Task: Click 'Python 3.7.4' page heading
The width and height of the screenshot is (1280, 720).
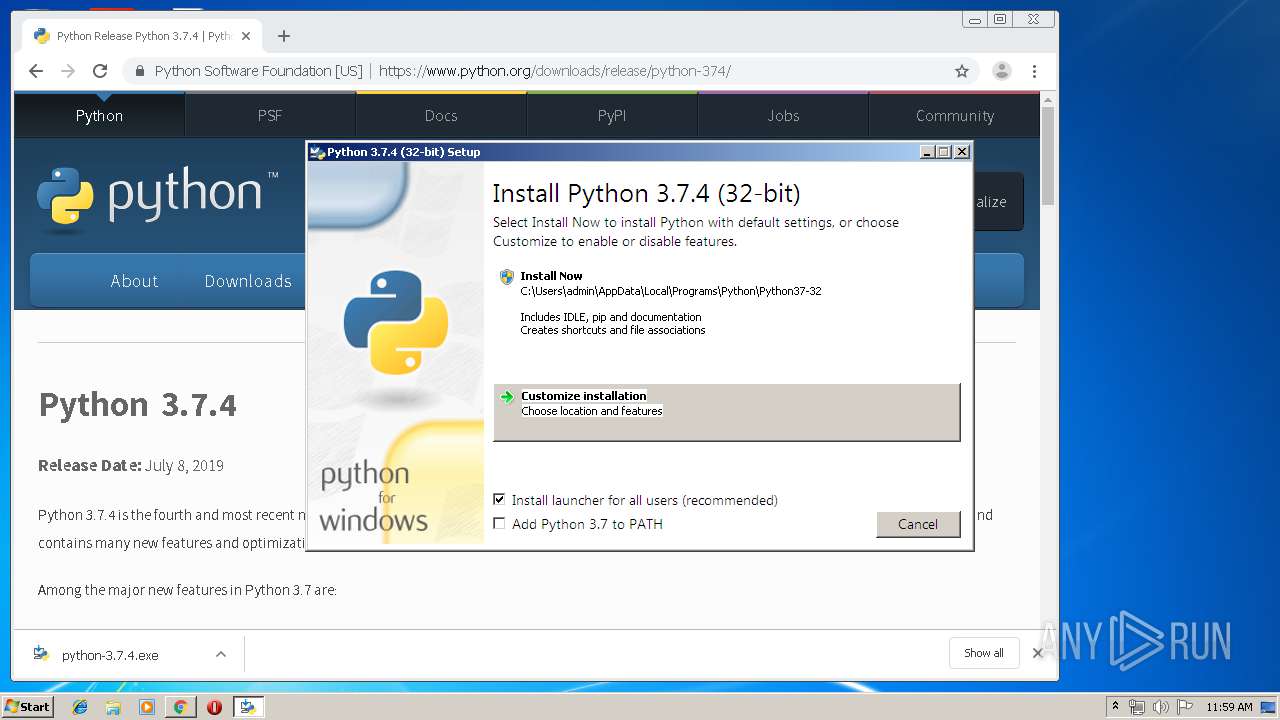Action: click(x=137, y=405)
